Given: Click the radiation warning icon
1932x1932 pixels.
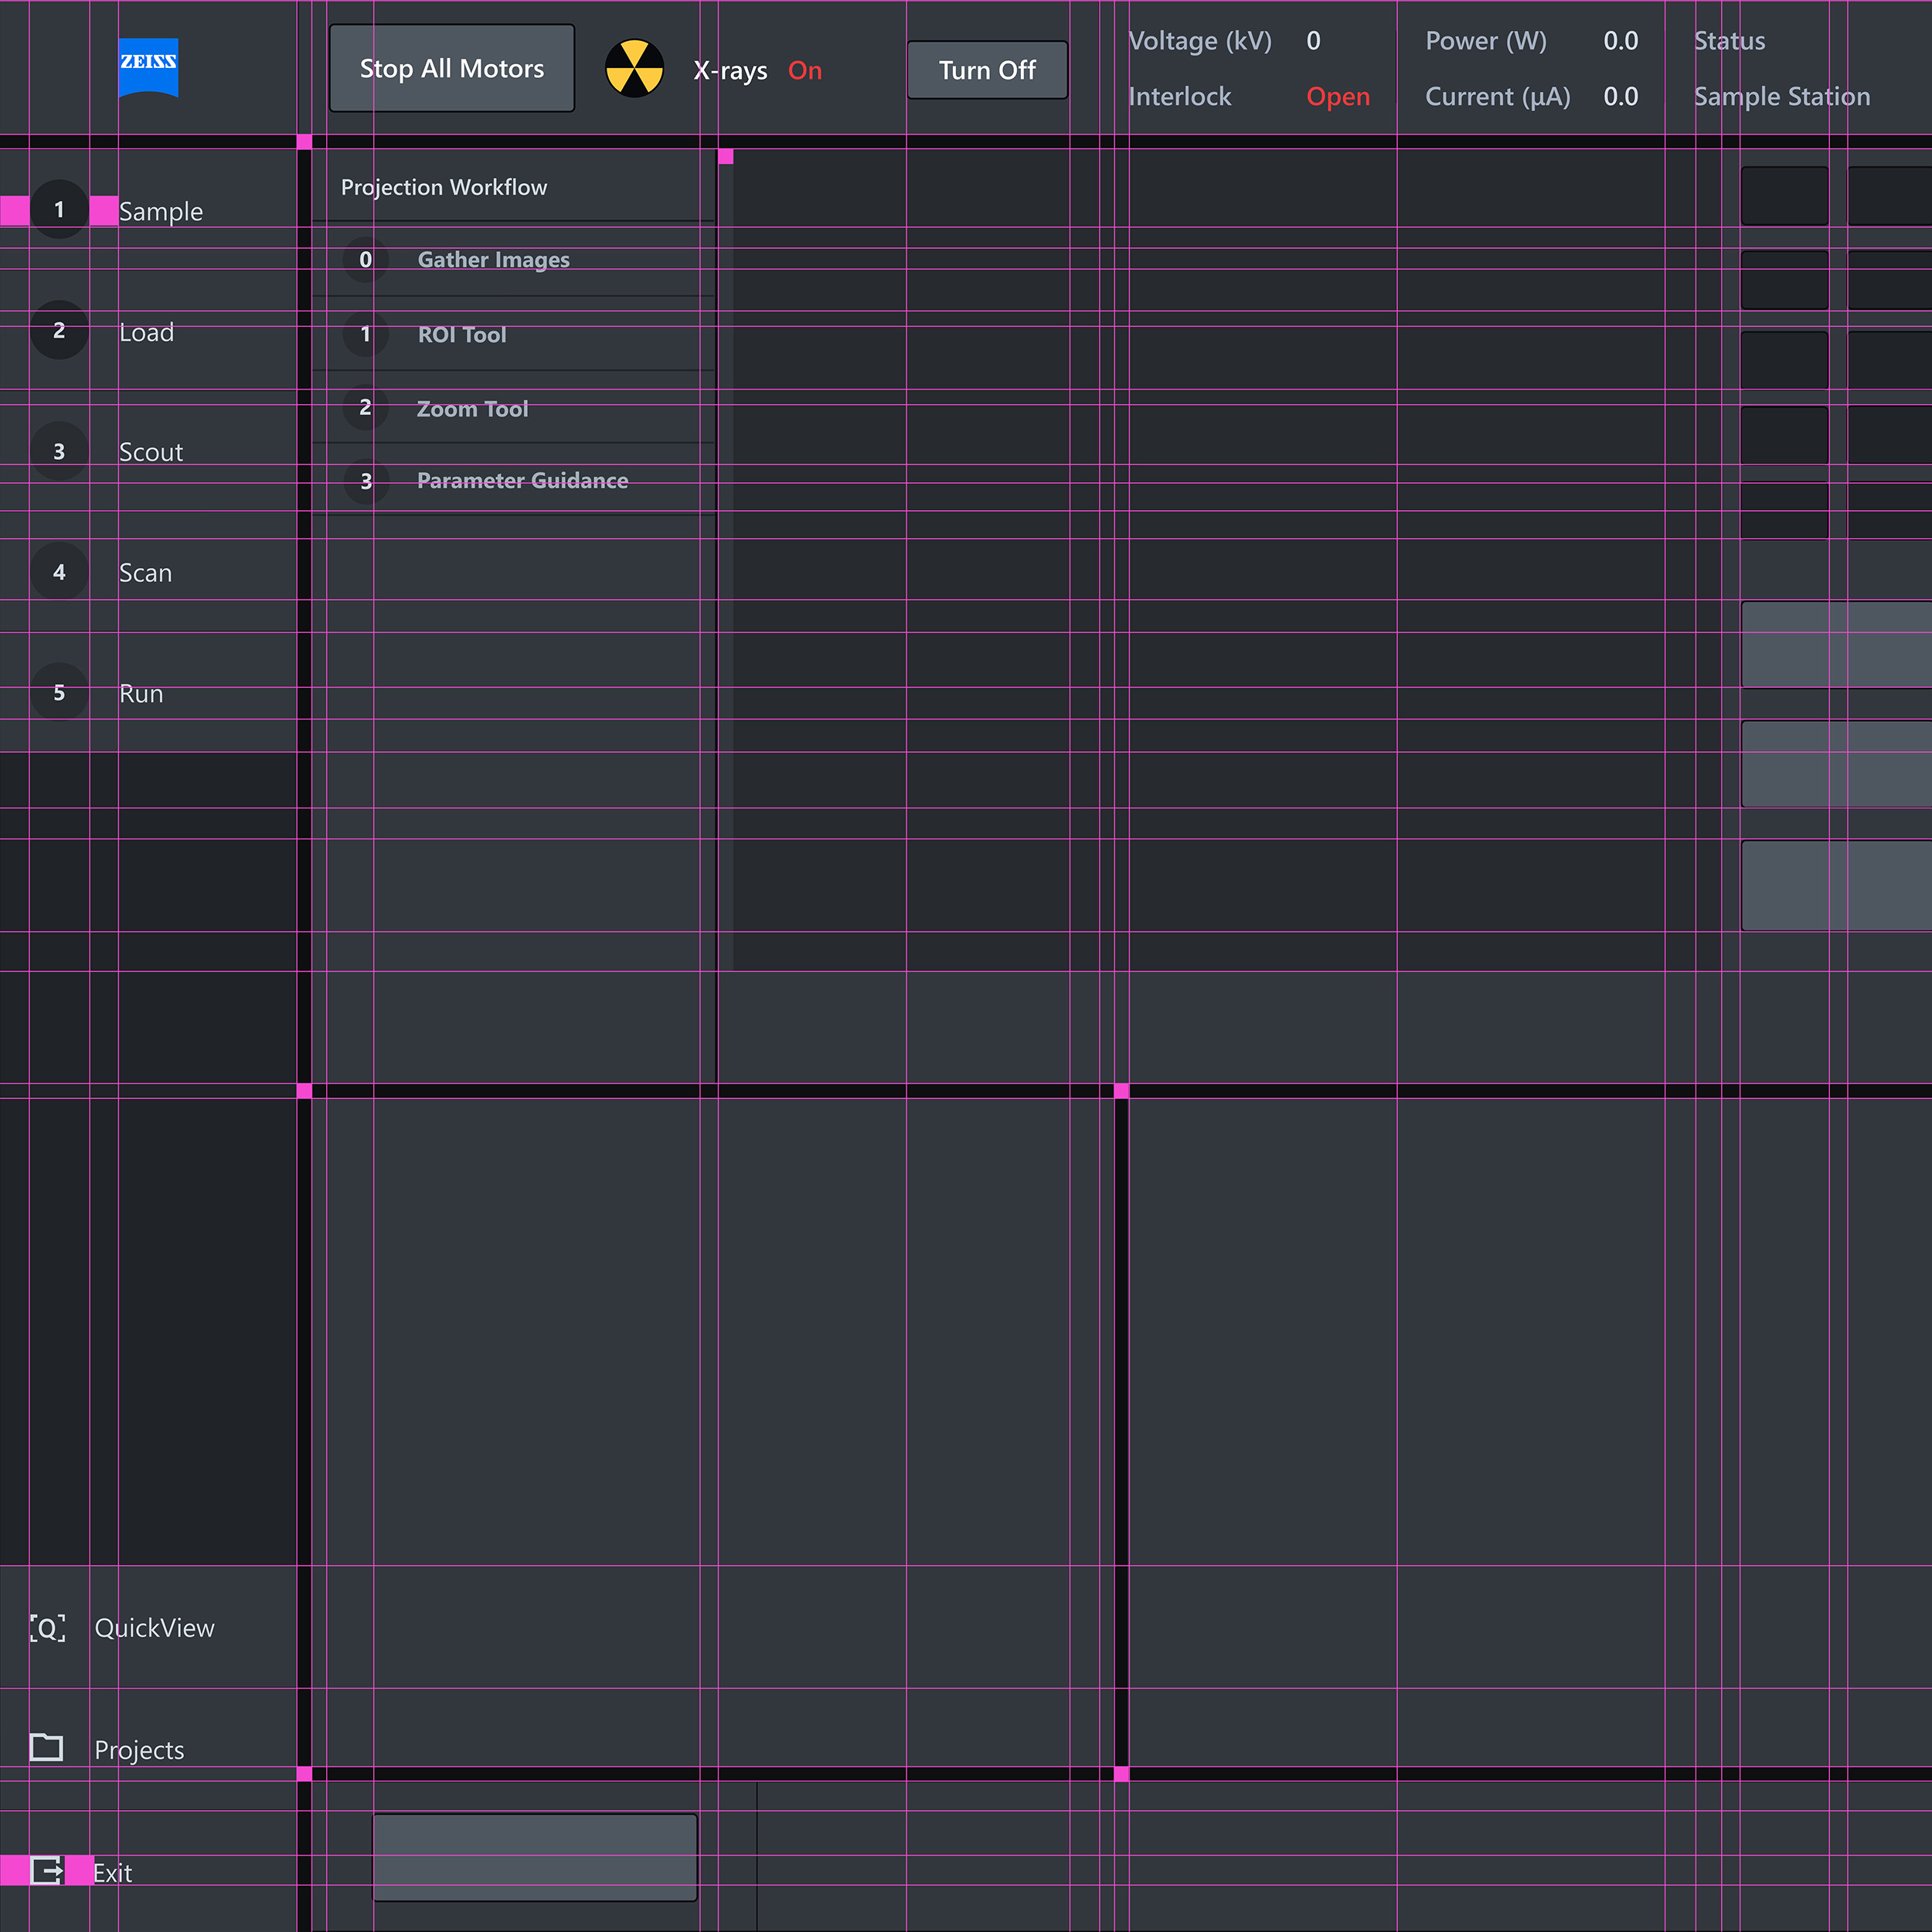Looking at the screenshot, I should tap(634, 69).
